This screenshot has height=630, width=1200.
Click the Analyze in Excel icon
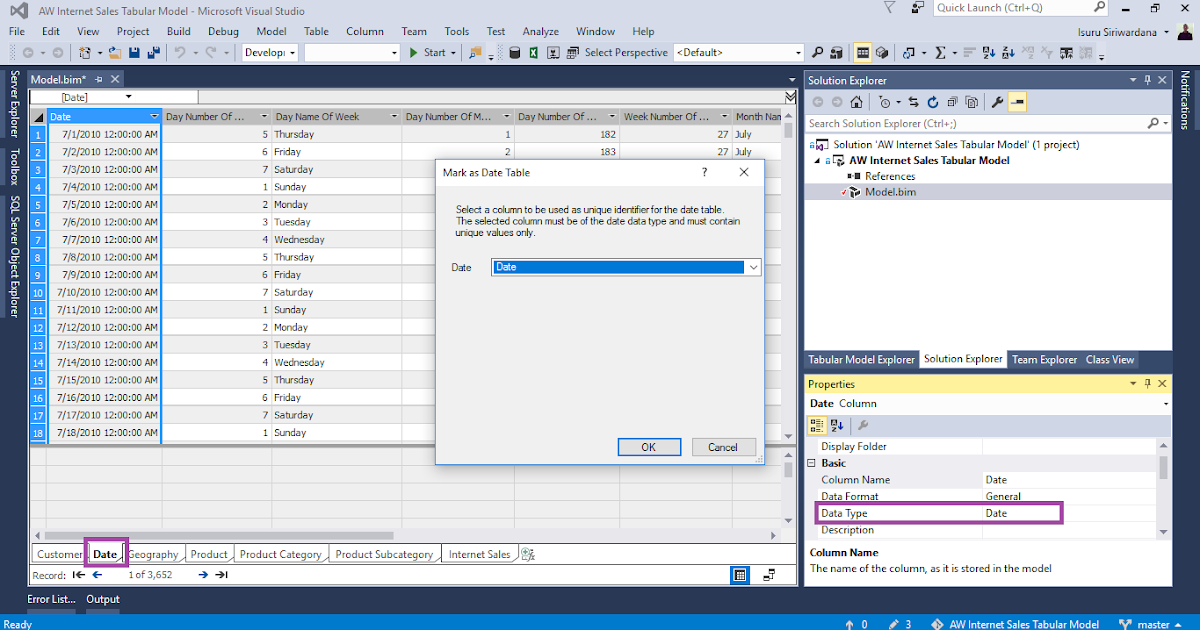533,52
